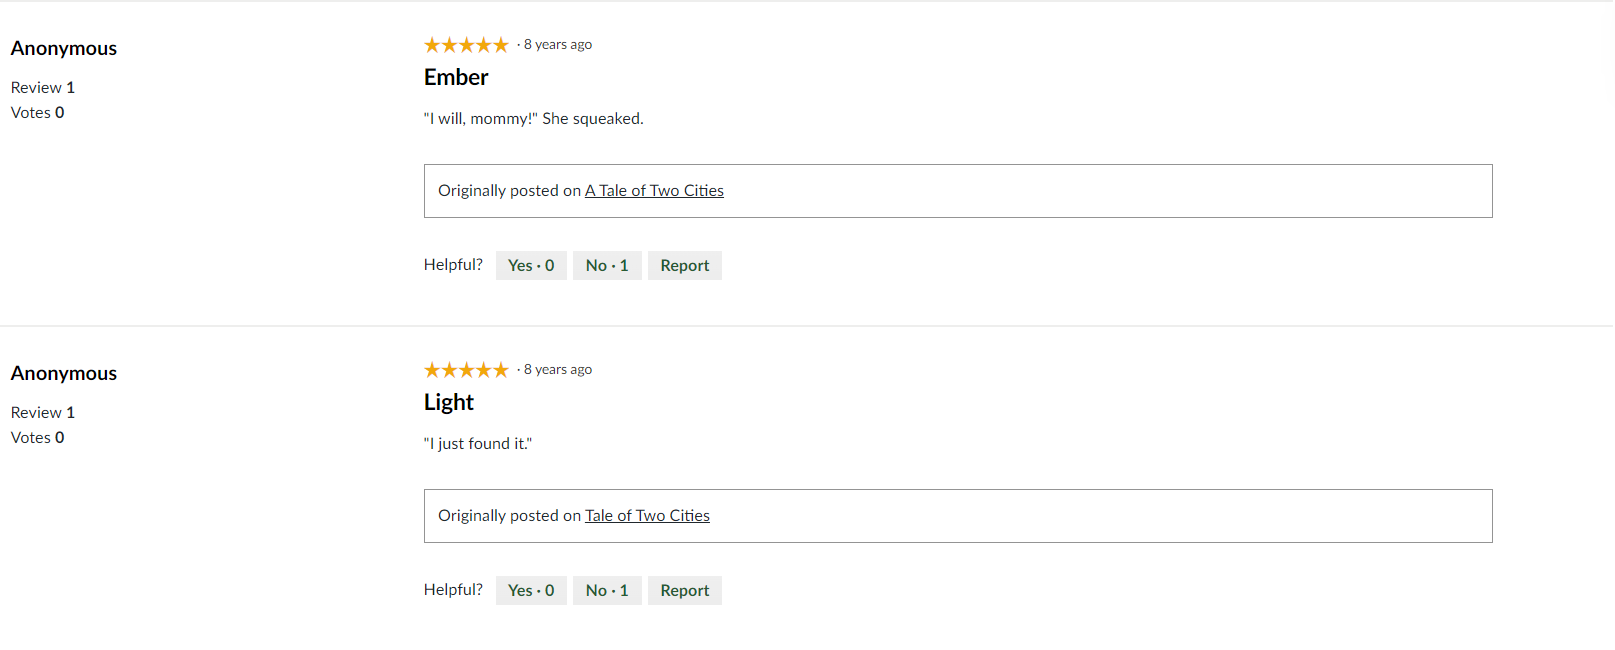This screenshot has height=650, width=1615.
Task: Click the star rating on Light review
Action: 466,370
